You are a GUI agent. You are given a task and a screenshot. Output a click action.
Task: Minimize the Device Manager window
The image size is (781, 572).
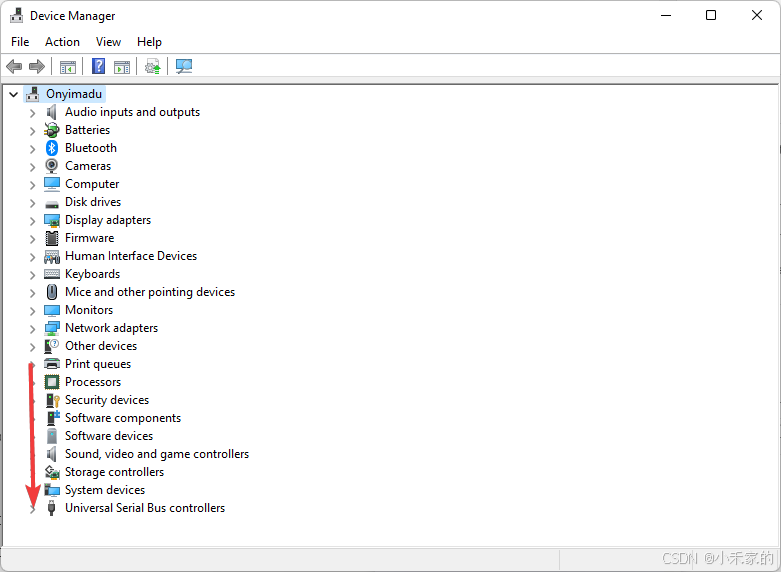pos(666,15)
